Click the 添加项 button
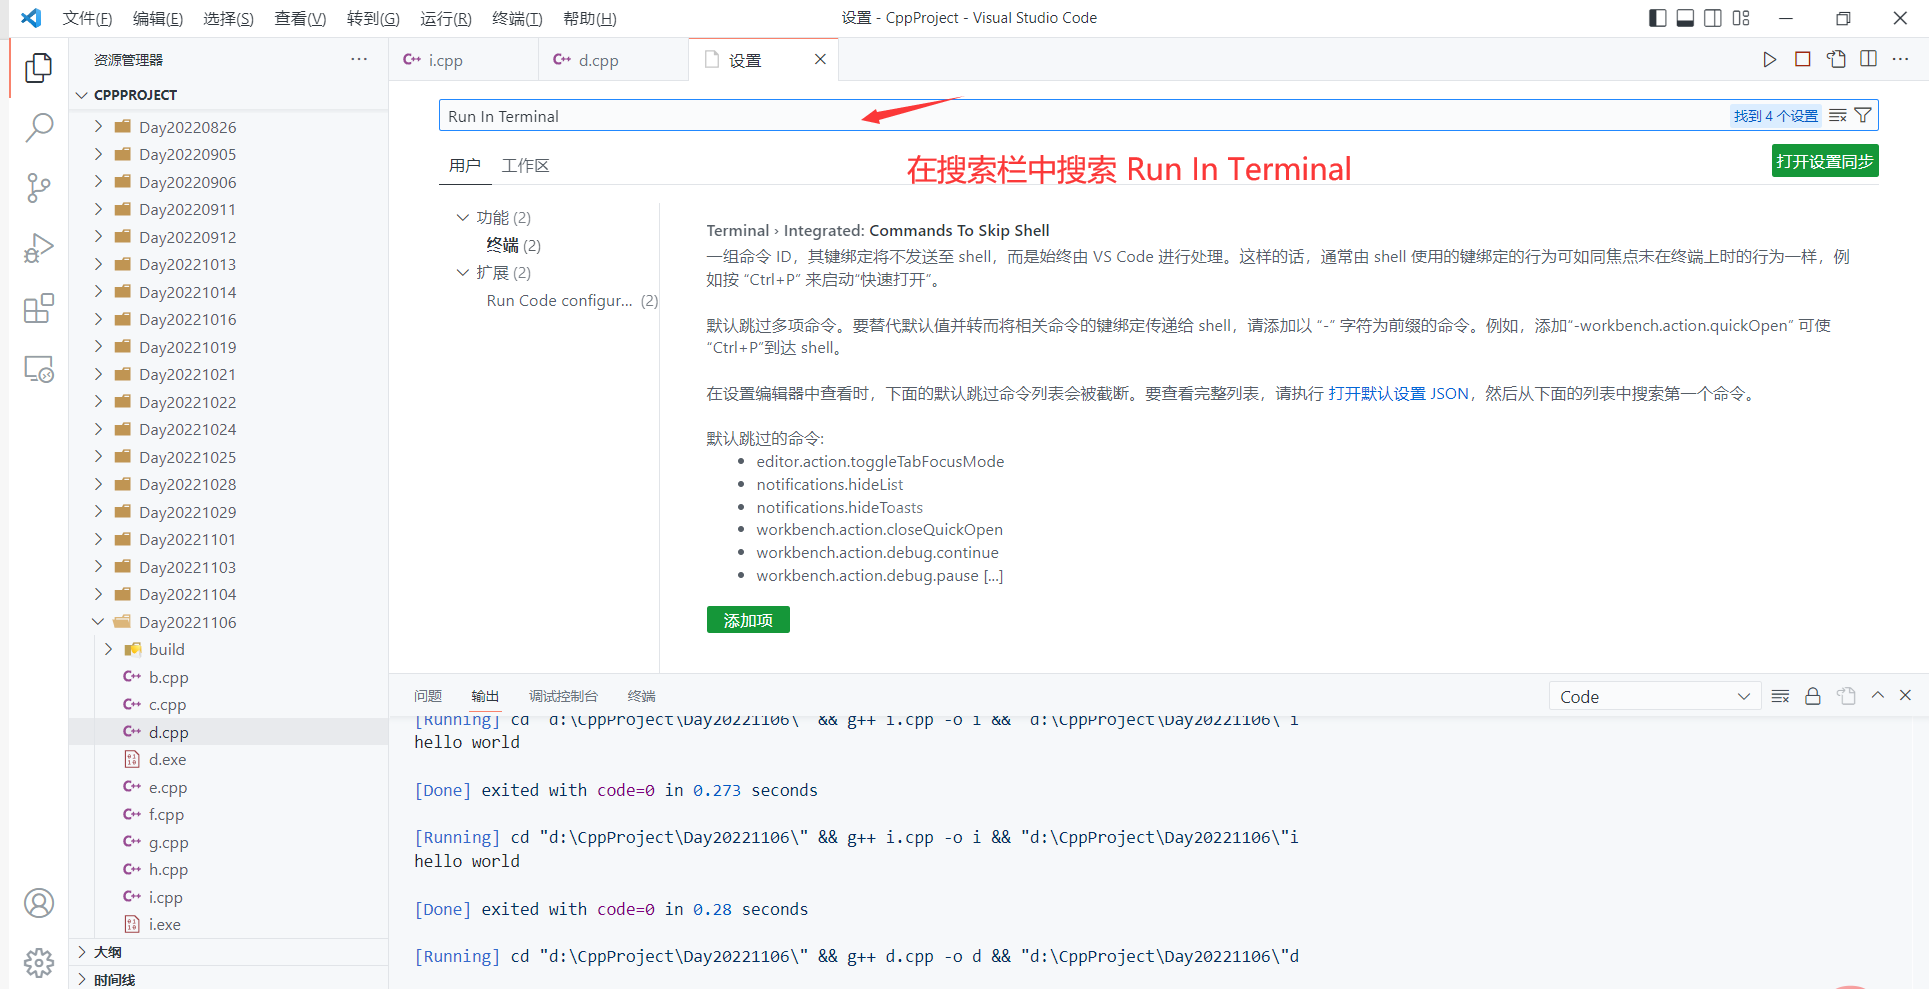The height and width of the screenshot is (989, 1929). pyautogui.click(x=748, y=620)
